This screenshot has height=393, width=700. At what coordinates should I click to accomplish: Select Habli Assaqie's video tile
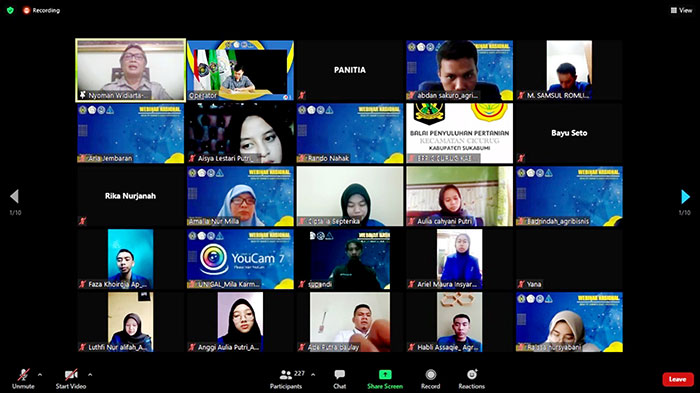point(459,322)
